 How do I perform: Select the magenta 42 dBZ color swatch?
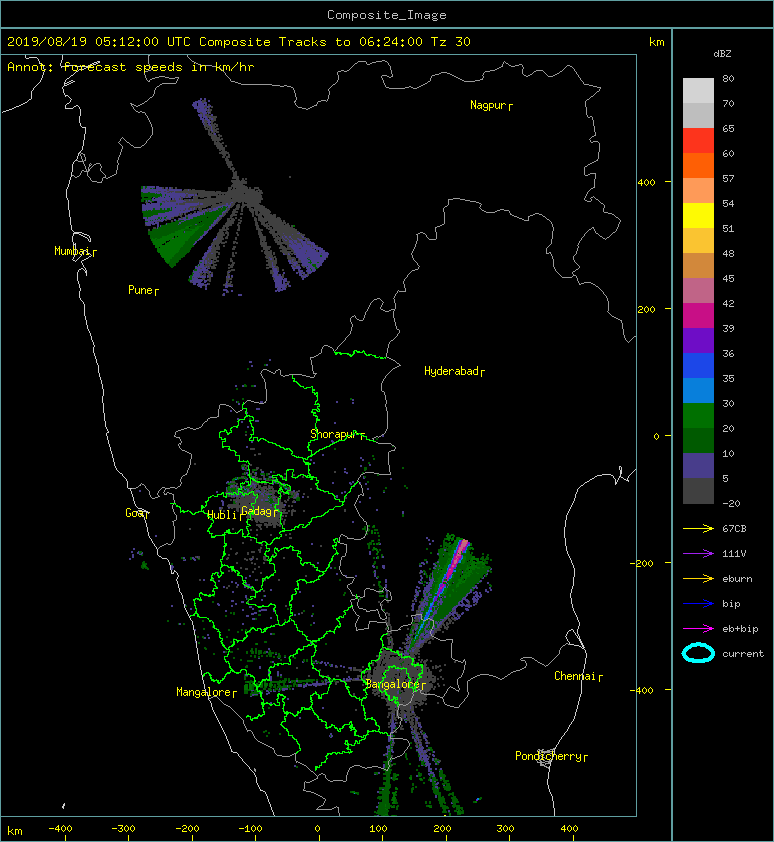click(698, 315)
